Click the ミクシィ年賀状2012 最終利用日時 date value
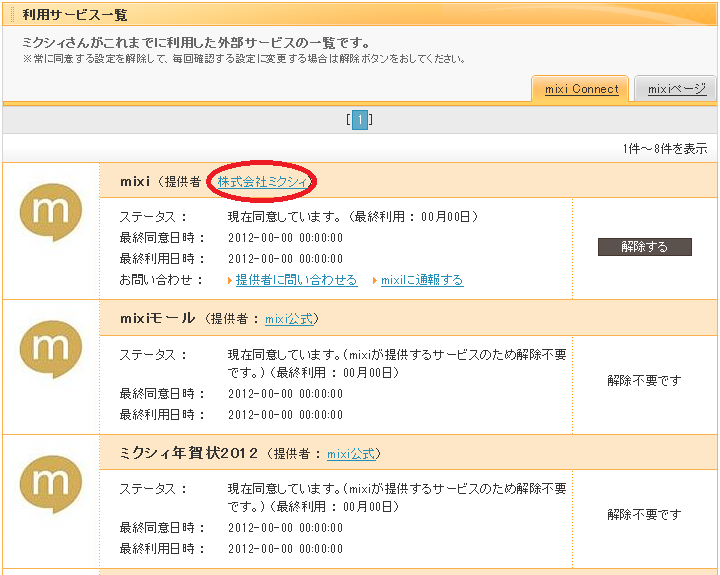Viewport: 720px width, 575px height. click(x=285, y=548)
